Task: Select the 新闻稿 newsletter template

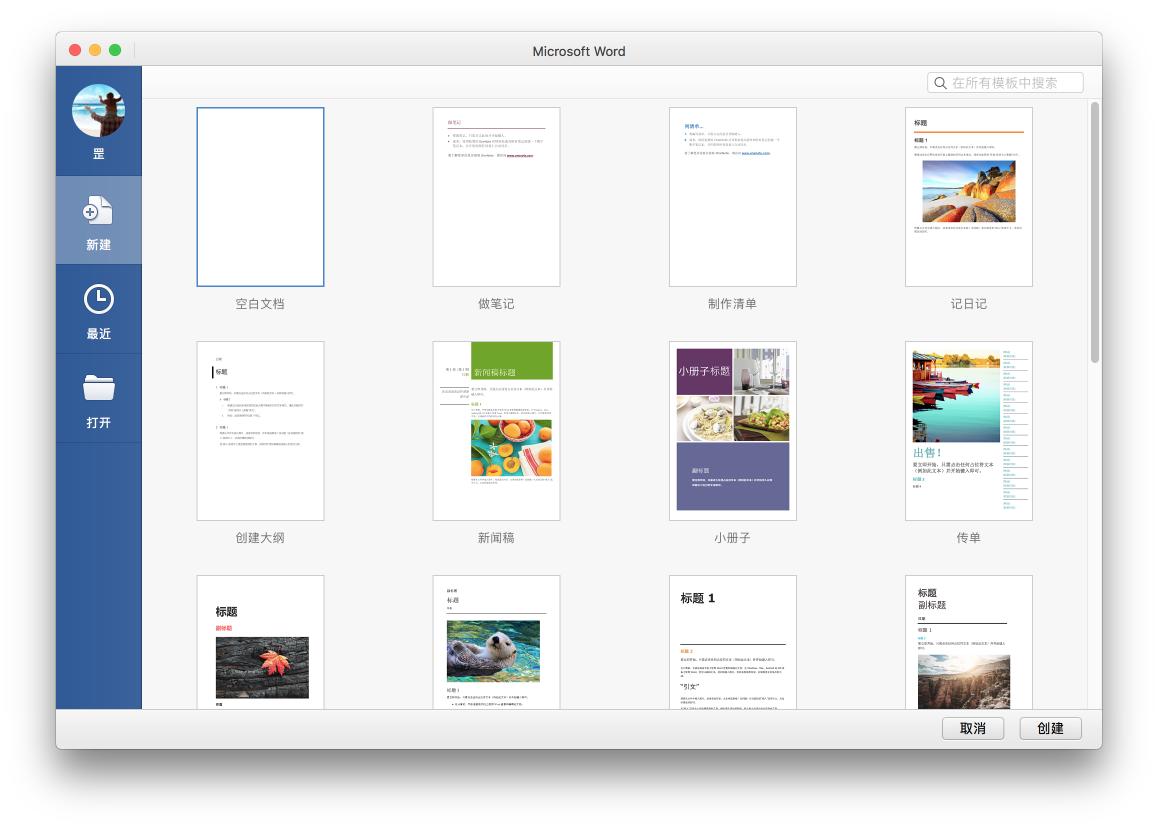Action: [496, 431]
